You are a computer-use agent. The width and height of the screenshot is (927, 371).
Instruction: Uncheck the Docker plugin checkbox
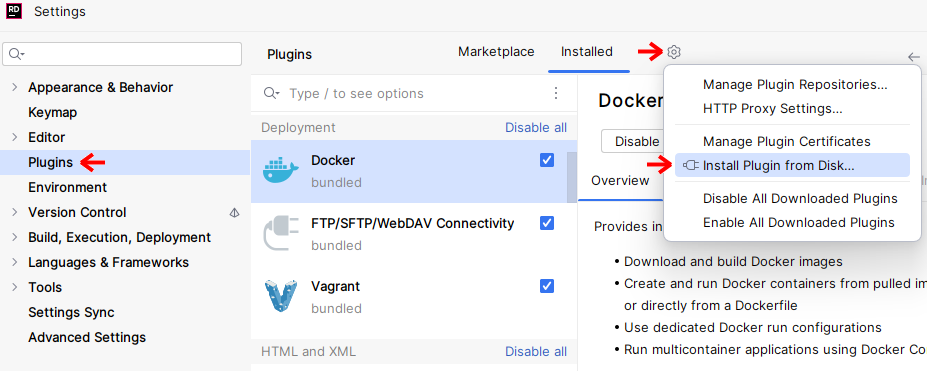pyautogui.click(x=547, y=160)
